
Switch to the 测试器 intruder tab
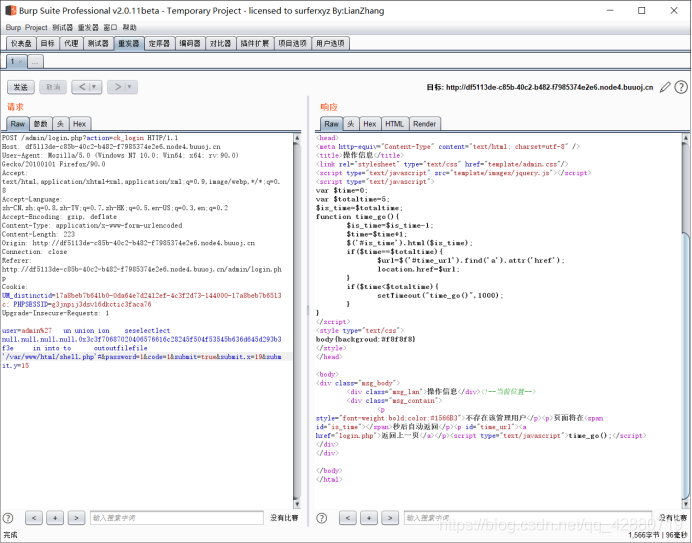point(98,43)
